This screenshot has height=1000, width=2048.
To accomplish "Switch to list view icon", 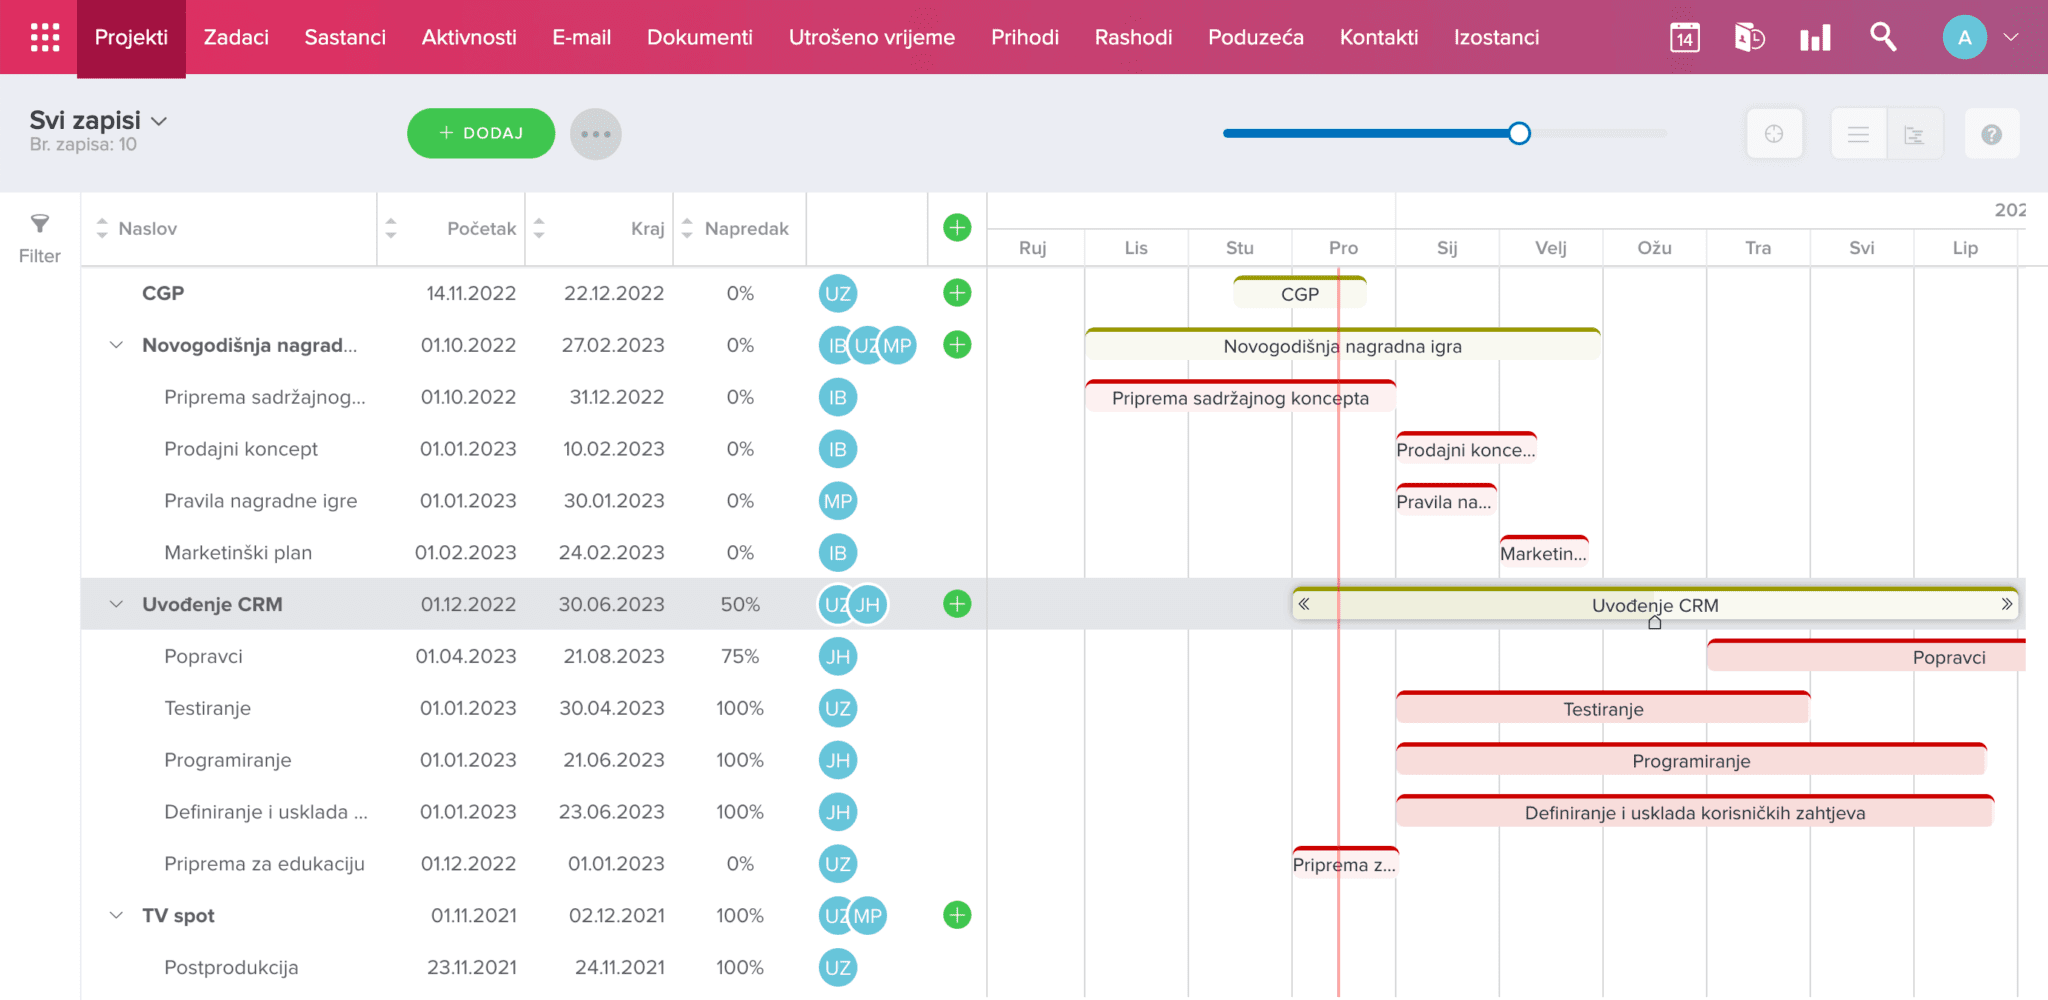I will (1858, 134).
